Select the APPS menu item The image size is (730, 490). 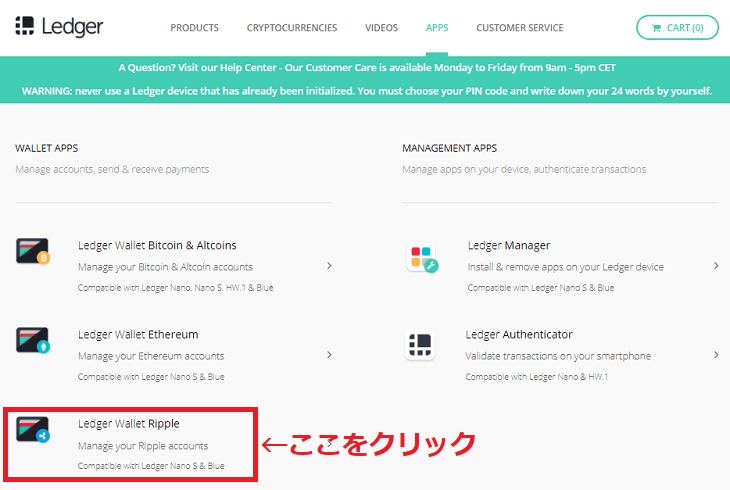click(437, 28)
